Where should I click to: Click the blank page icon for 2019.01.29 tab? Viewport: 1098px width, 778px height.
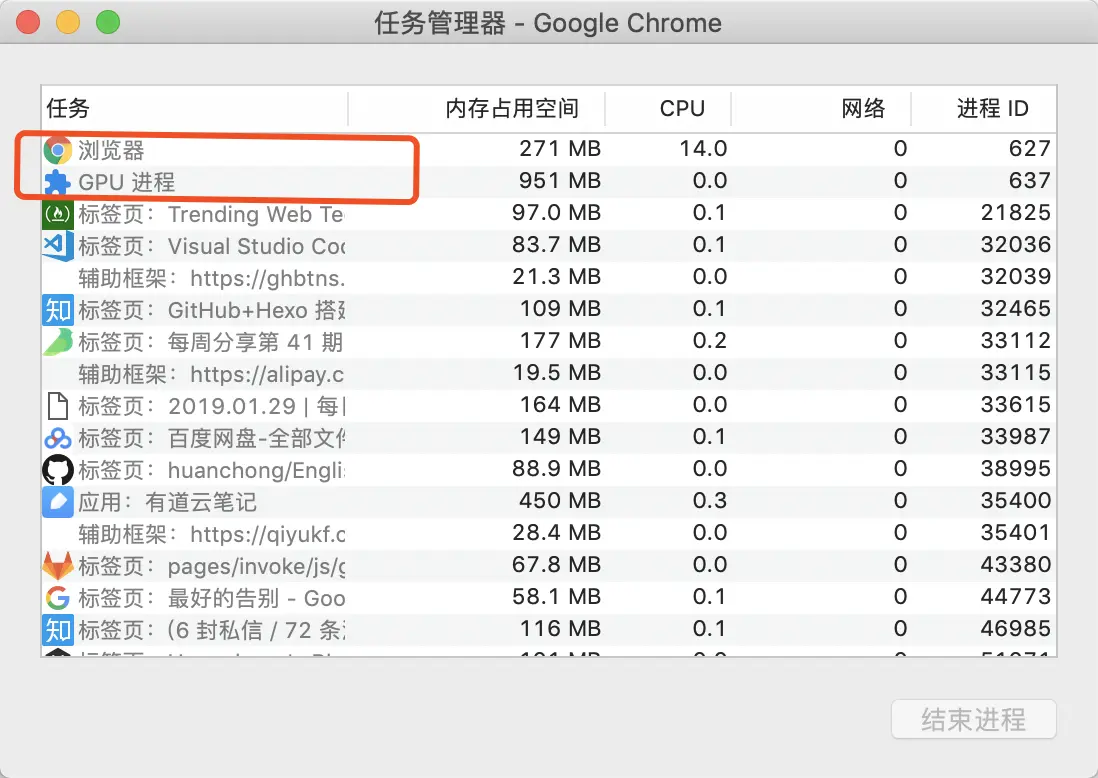click(x=57, y=406)
